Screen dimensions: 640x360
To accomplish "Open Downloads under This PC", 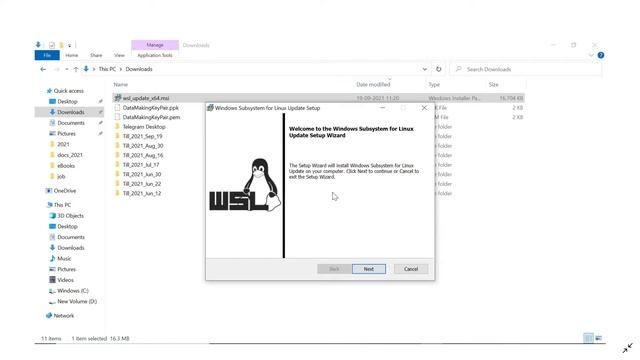I will pos(70,248).
